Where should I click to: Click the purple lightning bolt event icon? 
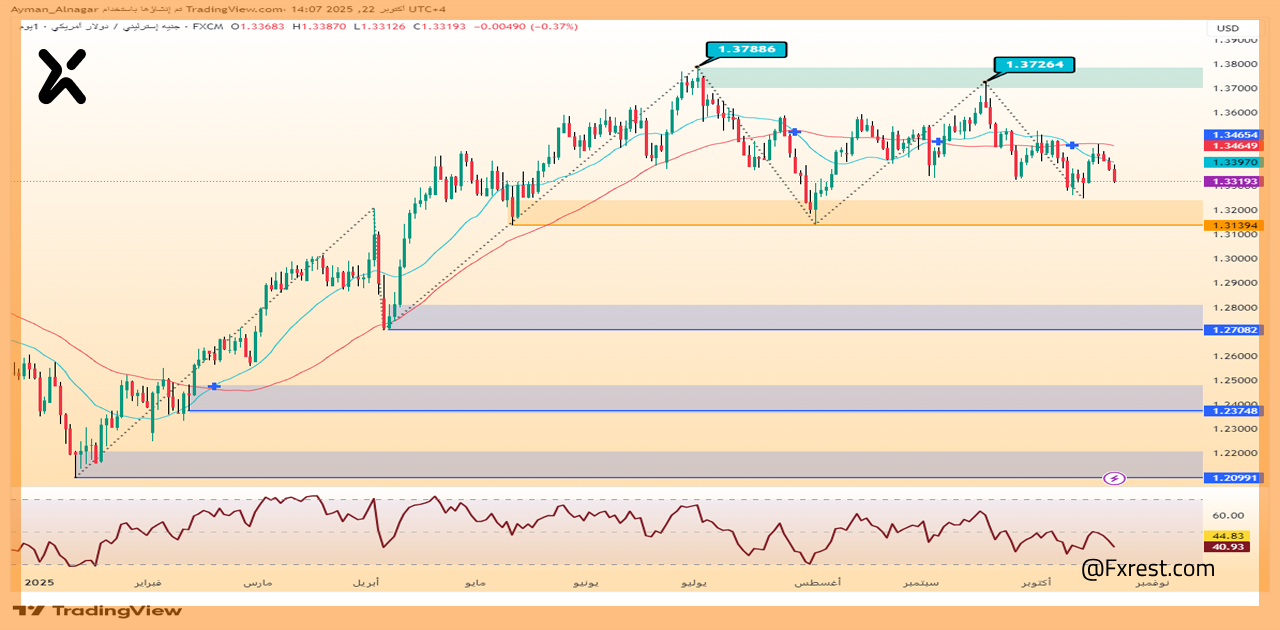(1114, 478)
